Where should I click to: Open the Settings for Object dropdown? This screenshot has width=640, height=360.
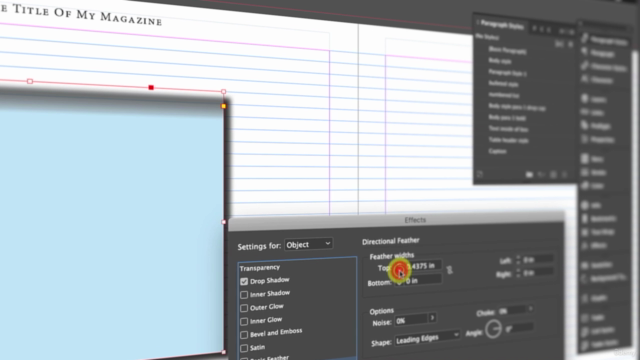[x=309, y=244]
